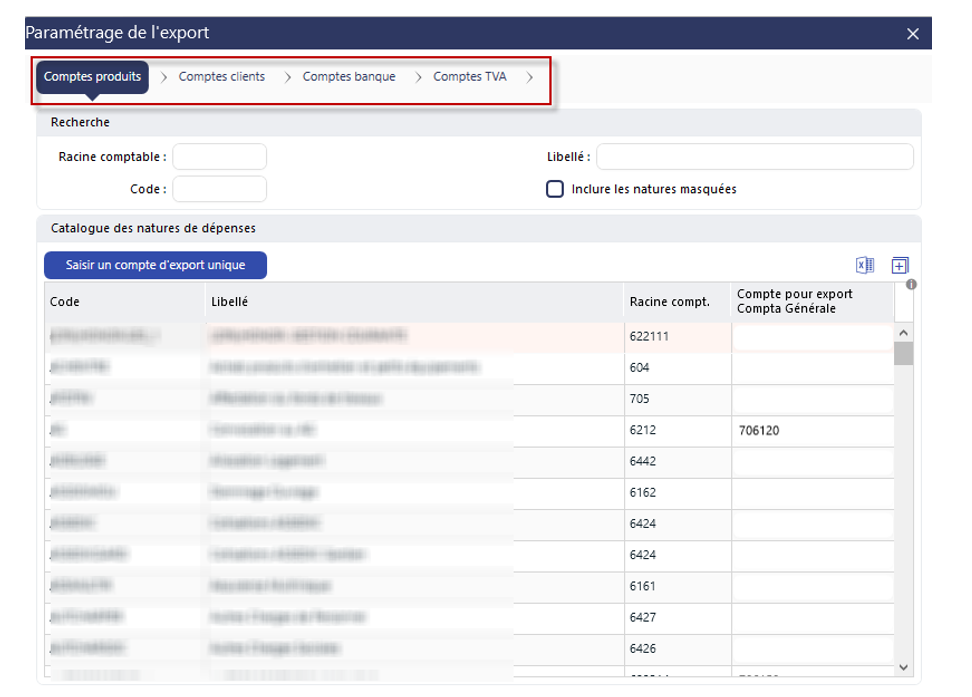The width and height of the screenshot is (972, 697).
Task: Open the Comptes banque step
Action: (x=348, y=77)
